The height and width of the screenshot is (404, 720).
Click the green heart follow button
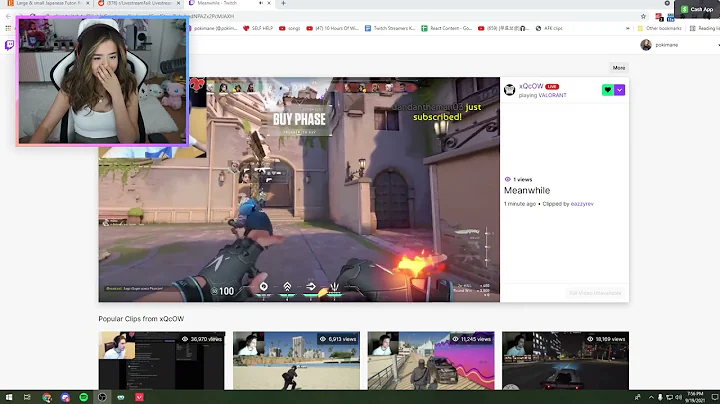[x=608, y=90]
